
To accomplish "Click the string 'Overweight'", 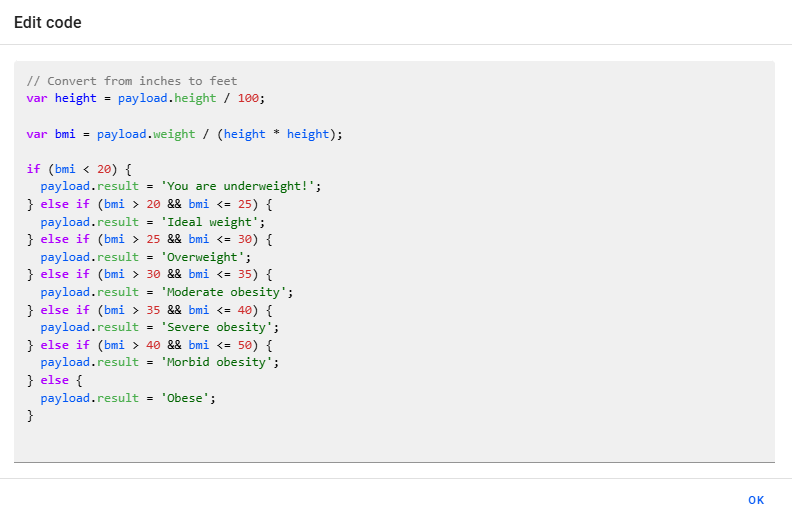I will pos(203,257).
